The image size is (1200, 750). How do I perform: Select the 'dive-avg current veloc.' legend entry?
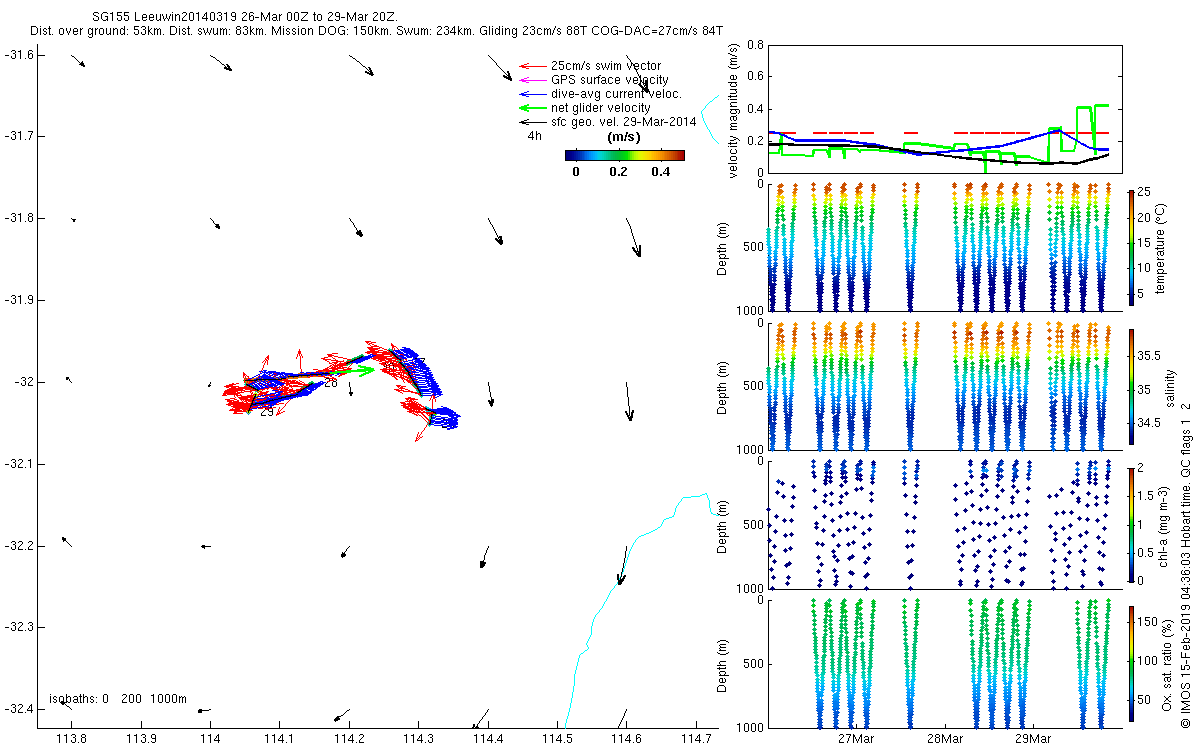[x=616, y=93]
